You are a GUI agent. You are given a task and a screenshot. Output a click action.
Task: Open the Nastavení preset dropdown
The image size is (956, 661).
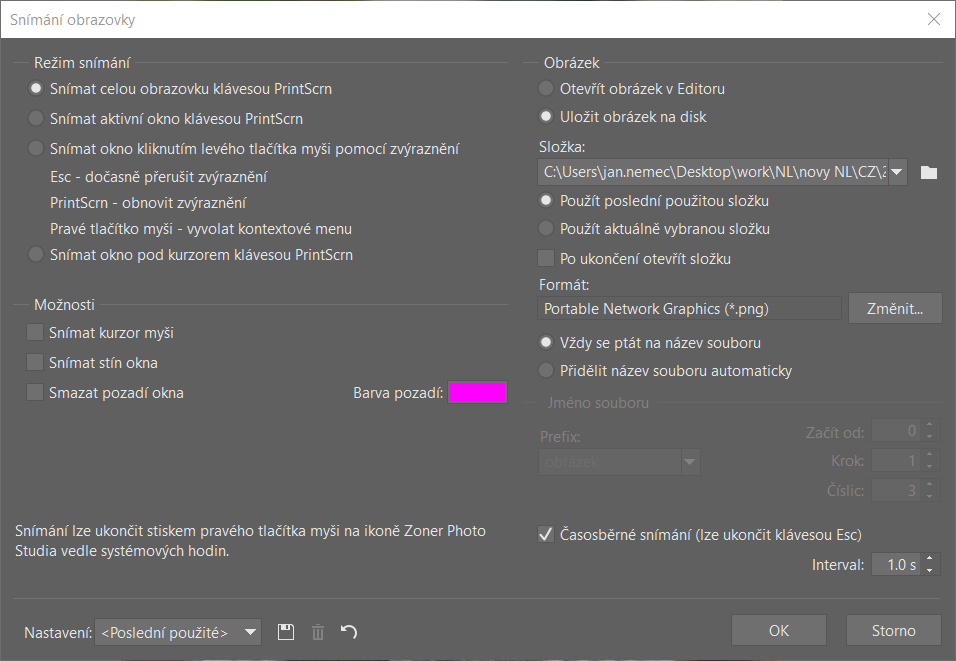251,632
